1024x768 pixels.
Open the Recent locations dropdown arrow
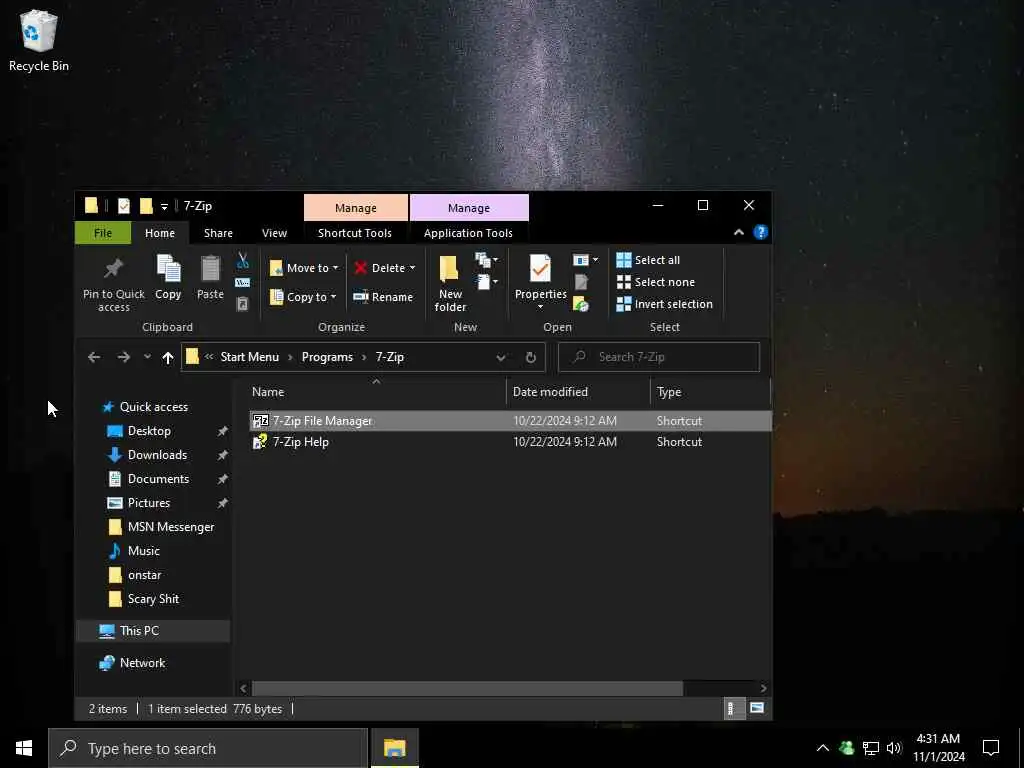tap(148, 357)
